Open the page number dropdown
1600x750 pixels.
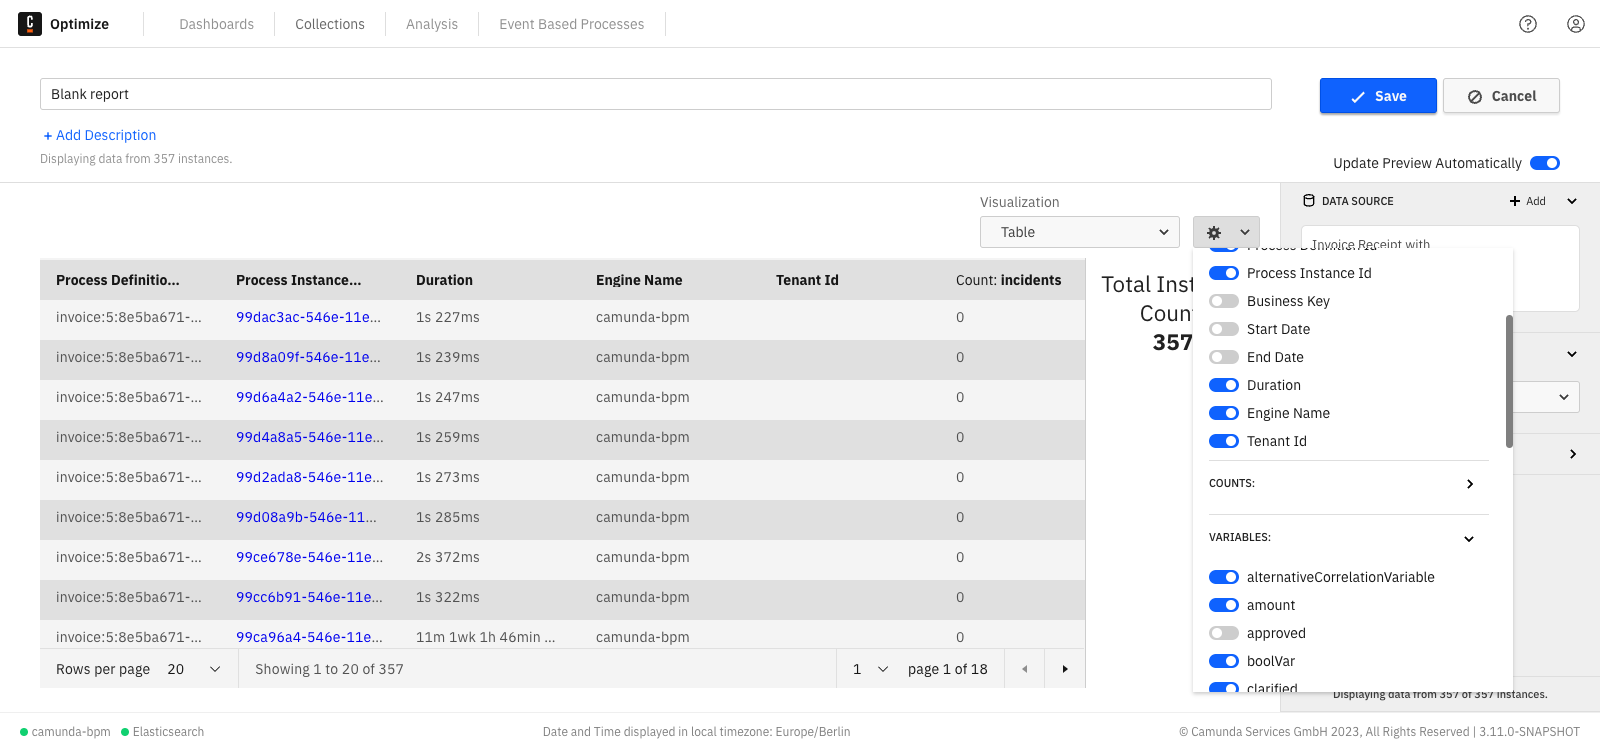(870, 669)
